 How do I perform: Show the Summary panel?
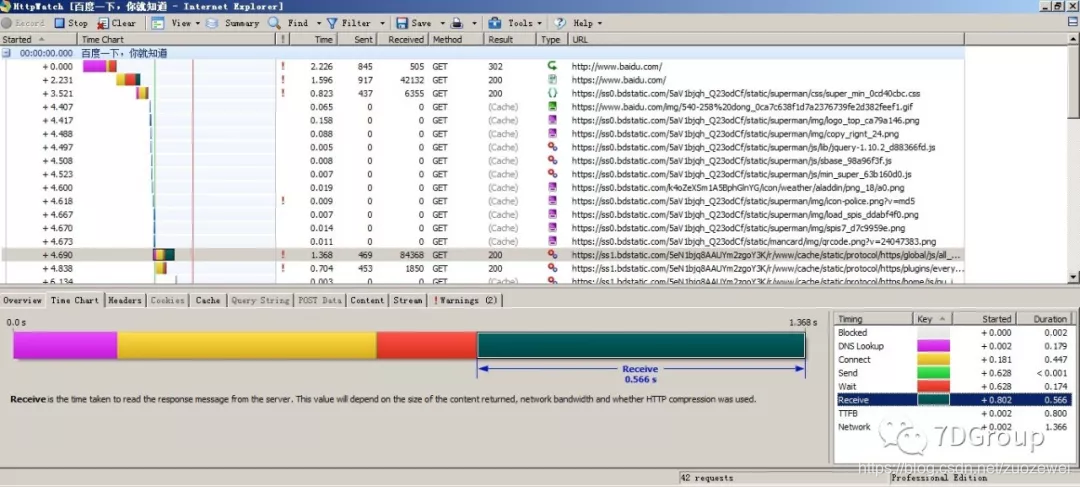(x=232, y=23)
